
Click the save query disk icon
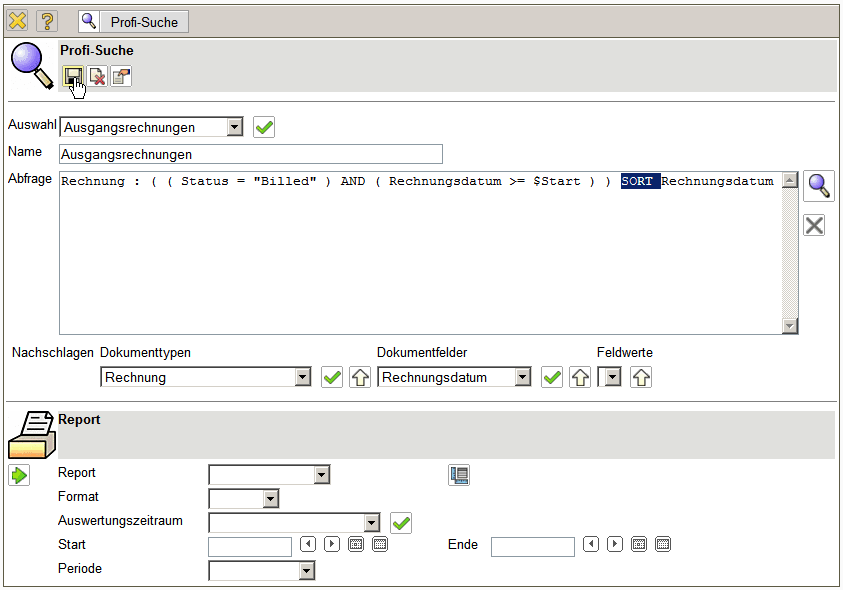(x=72, y=76)
